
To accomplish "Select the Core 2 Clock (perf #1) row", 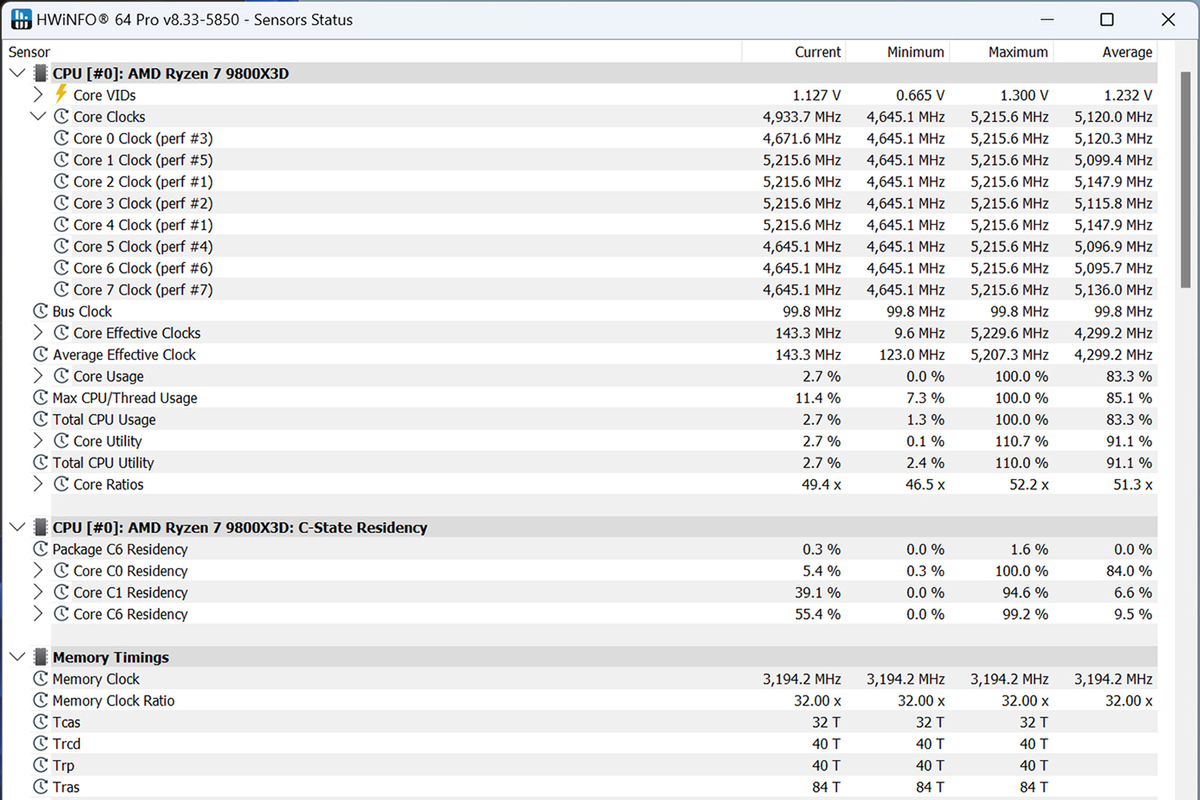I will click(142, 181).
